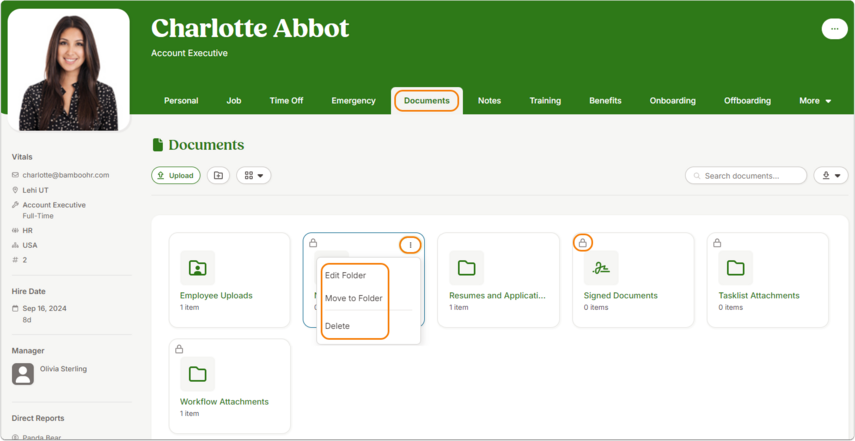Open the Employee Uploads folder icon
The height and width of the screenshot is (441, 855).
(197, 268)
